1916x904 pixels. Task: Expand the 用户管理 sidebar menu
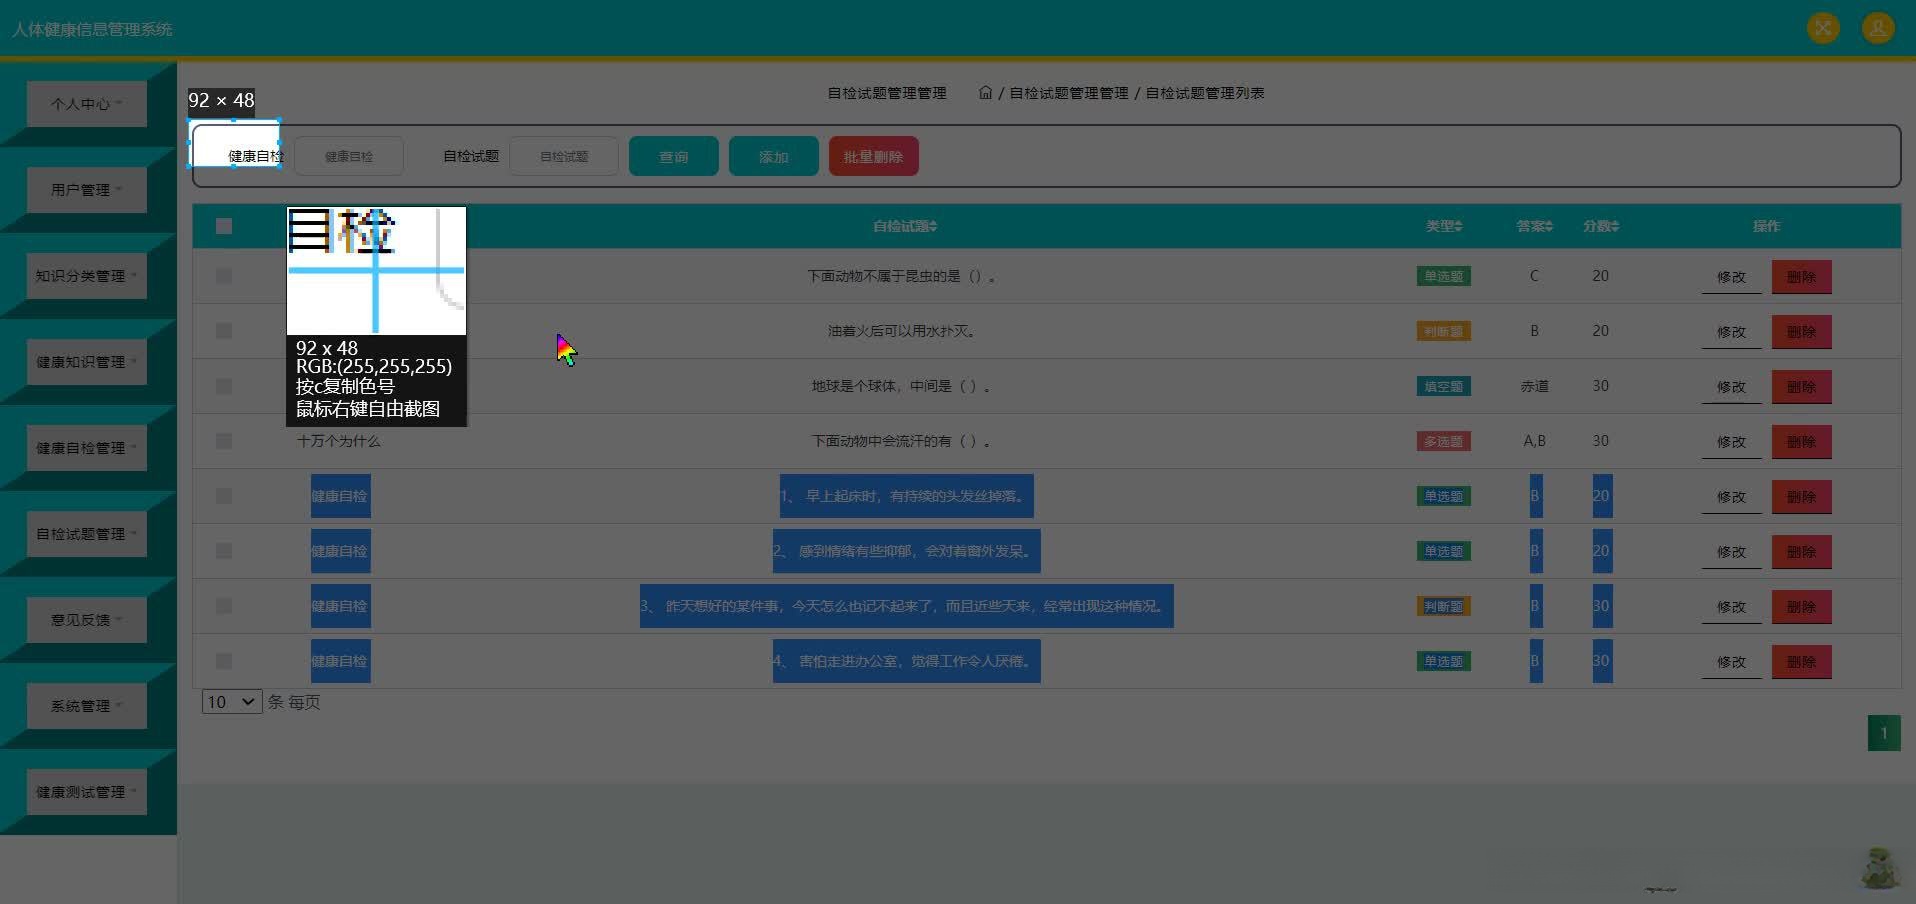(x=87, y=190)
